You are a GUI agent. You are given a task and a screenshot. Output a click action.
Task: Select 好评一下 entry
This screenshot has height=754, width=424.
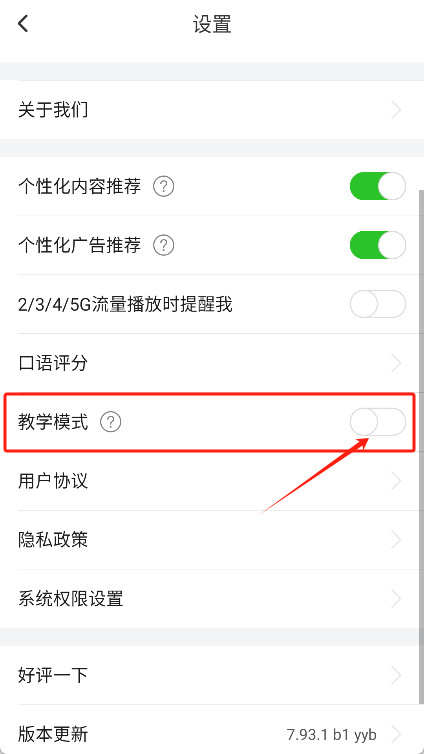click(x=210, y=676)
